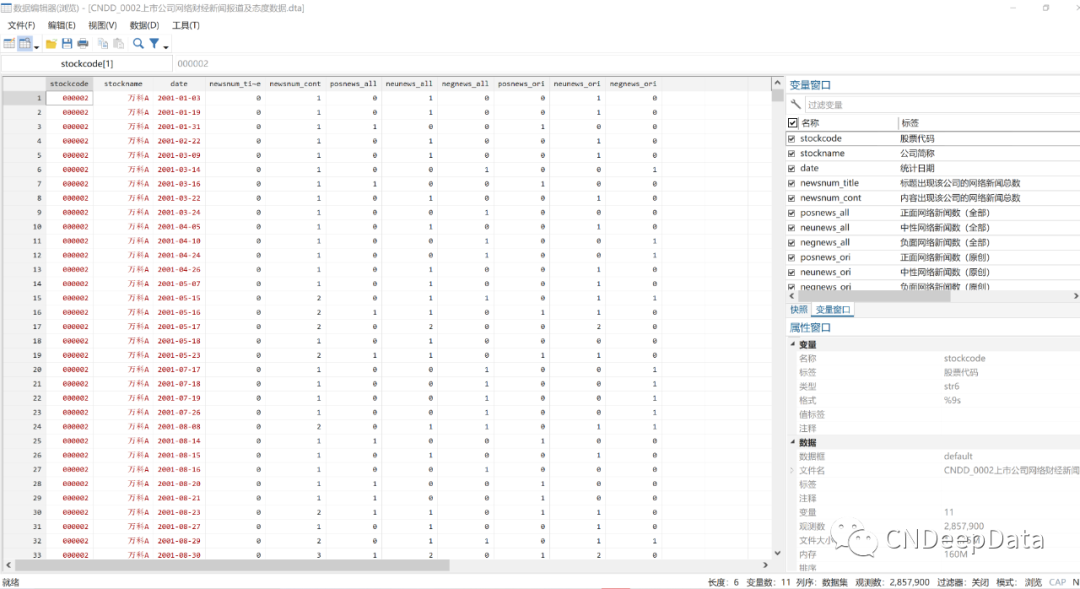Screen dimensions: 1080x589
Task: Click the date cell 2001-05-17
Action: click(x=179, y=327)
